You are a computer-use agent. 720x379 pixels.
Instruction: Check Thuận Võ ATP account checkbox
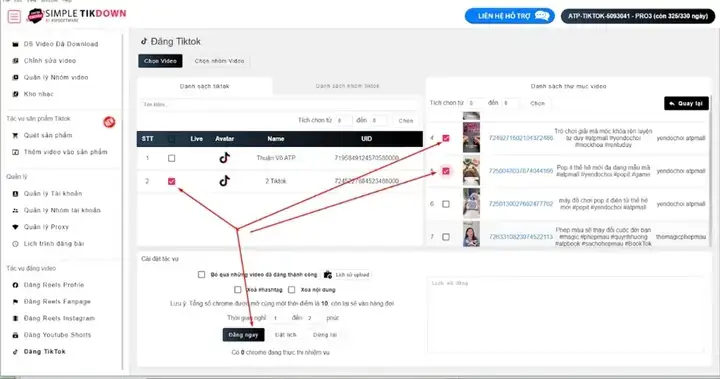[x=171, y=158]
